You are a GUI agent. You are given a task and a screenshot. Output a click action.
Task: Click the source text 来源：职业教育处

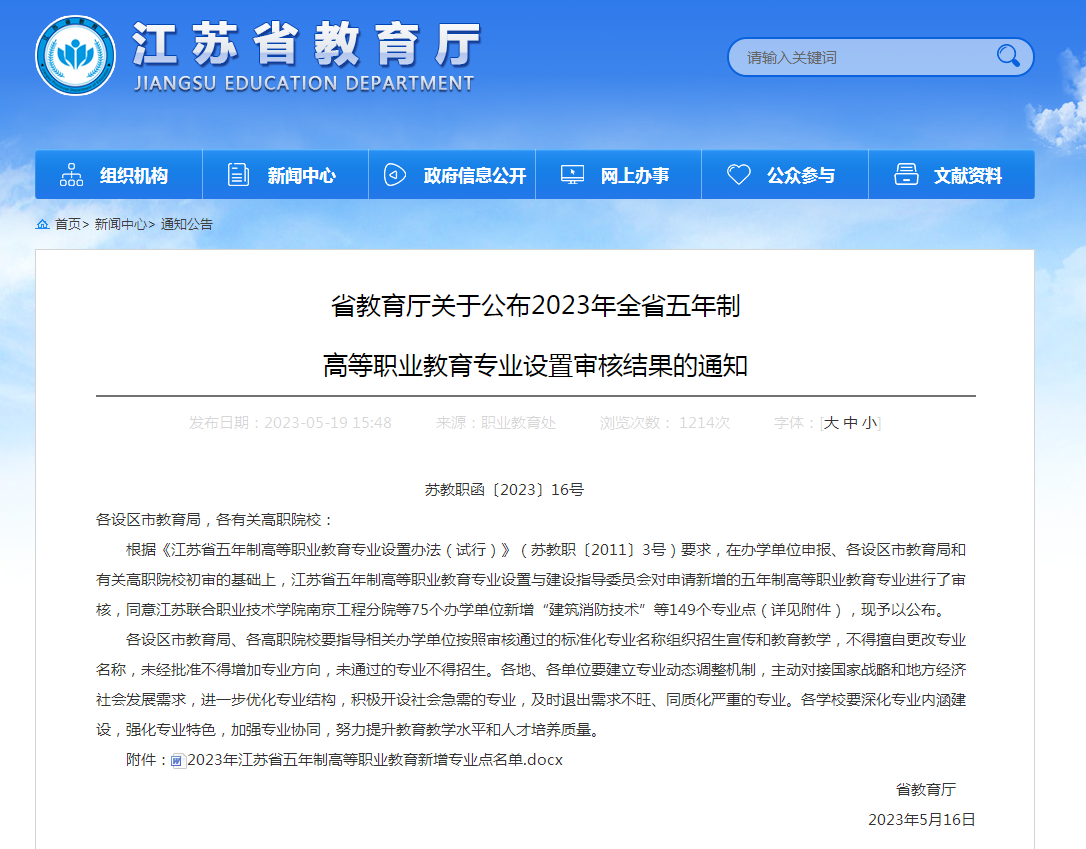pos(496,422)
